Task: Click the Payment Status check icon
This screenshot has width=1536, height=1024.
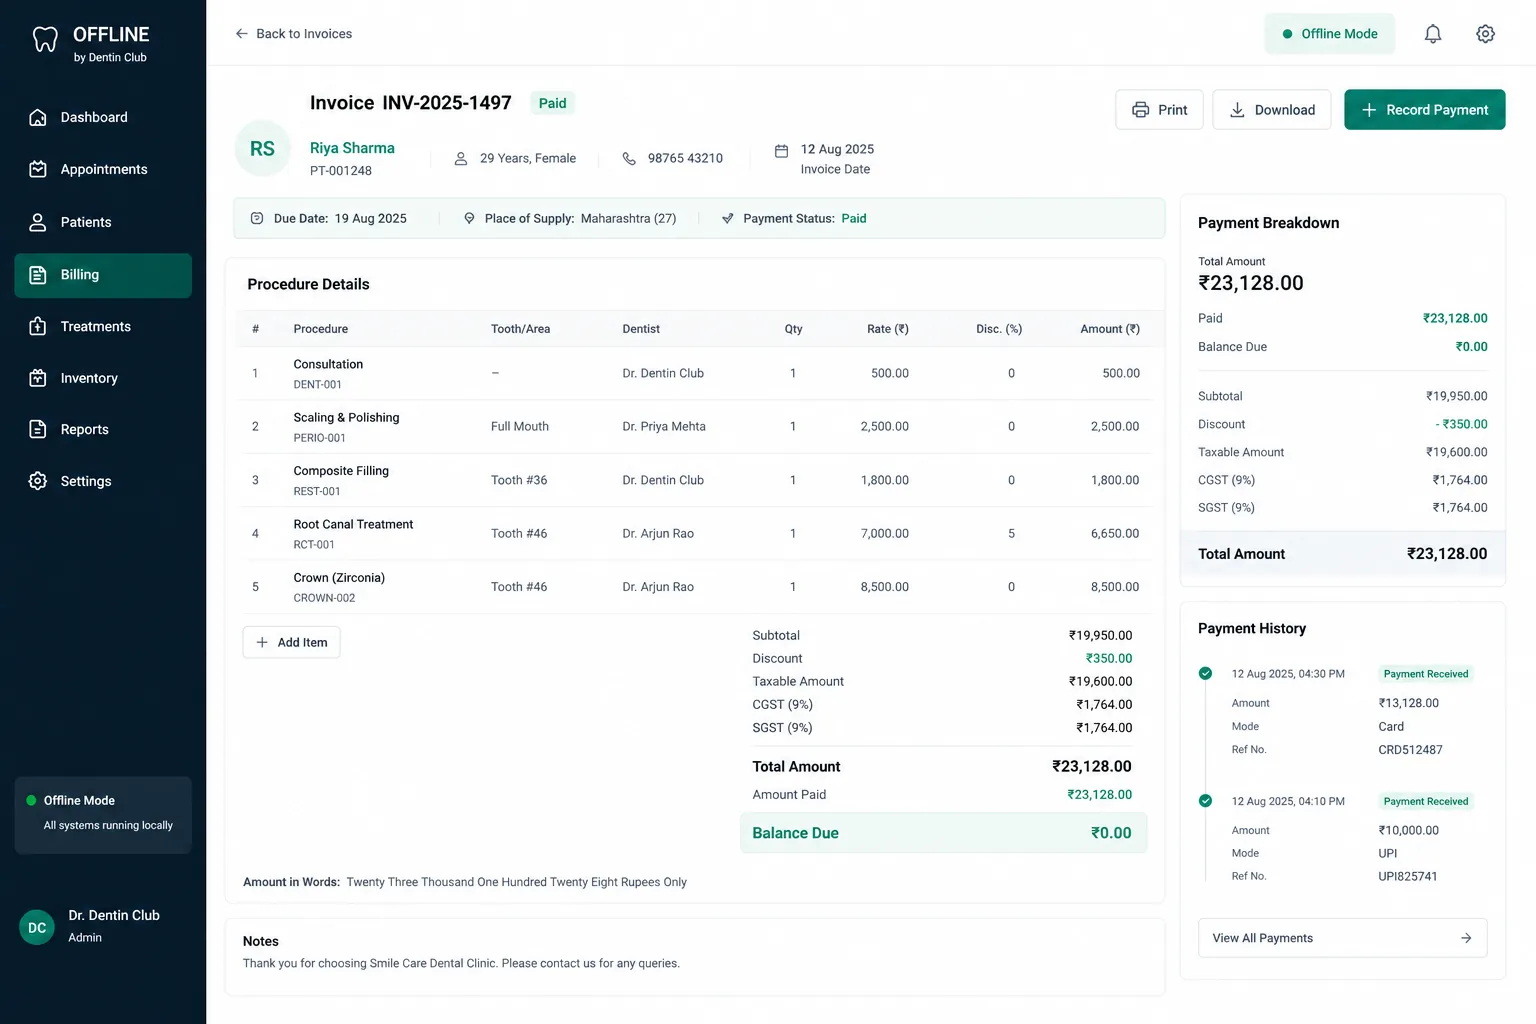Action: [727, 218]
